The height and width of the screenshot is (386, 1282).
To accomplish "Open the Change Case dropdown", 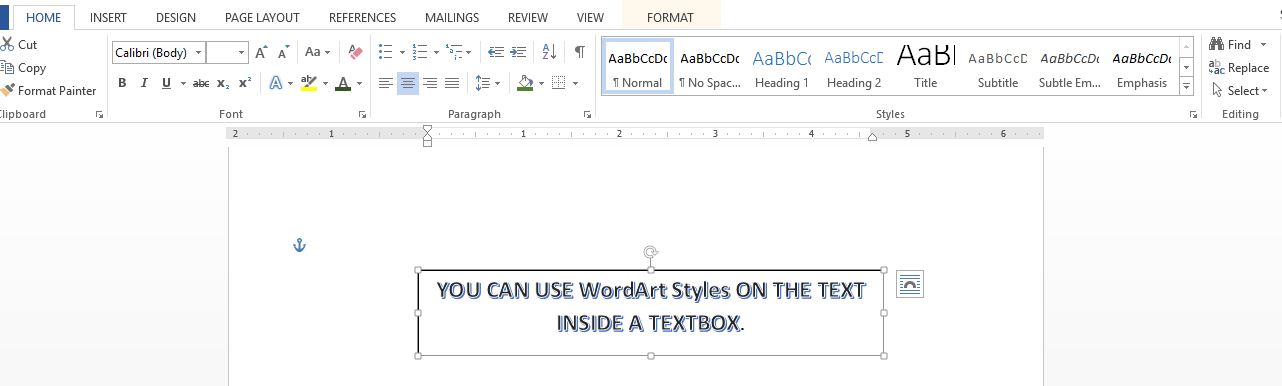I will pyautogui.click(x=318, y=52).
